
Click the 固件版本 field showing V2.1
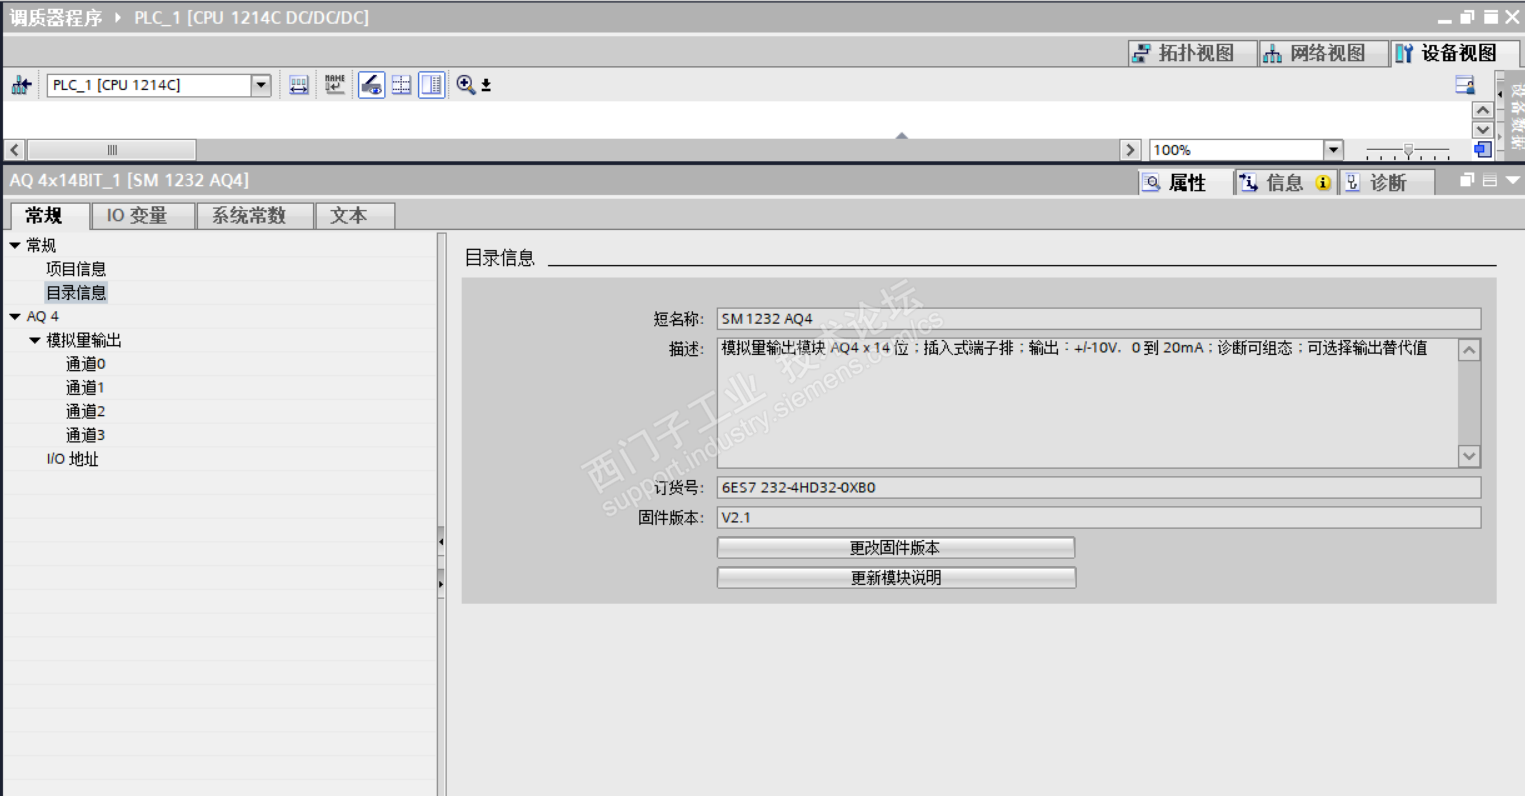(1098, 518)
